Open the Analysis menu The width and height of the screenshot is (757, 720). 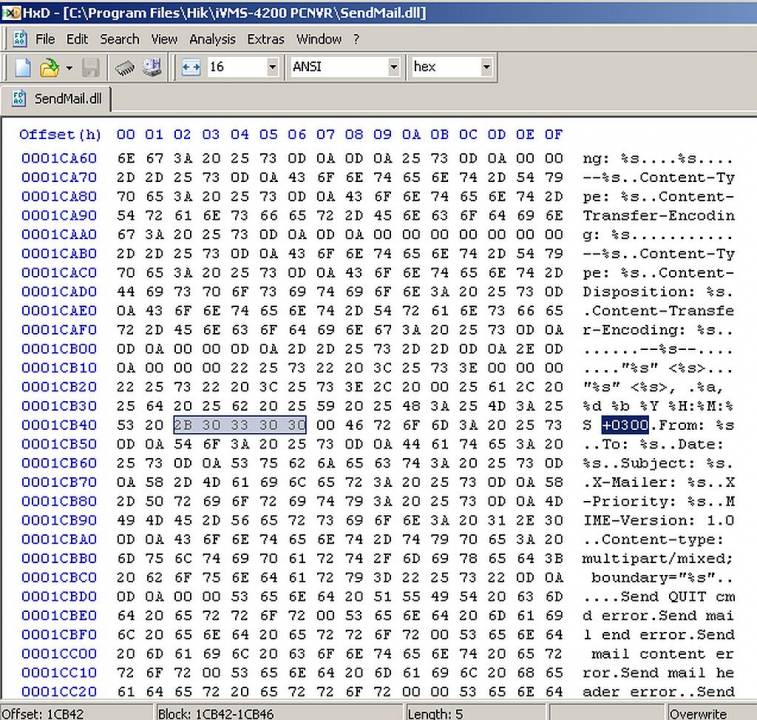(x=212, y=39)
